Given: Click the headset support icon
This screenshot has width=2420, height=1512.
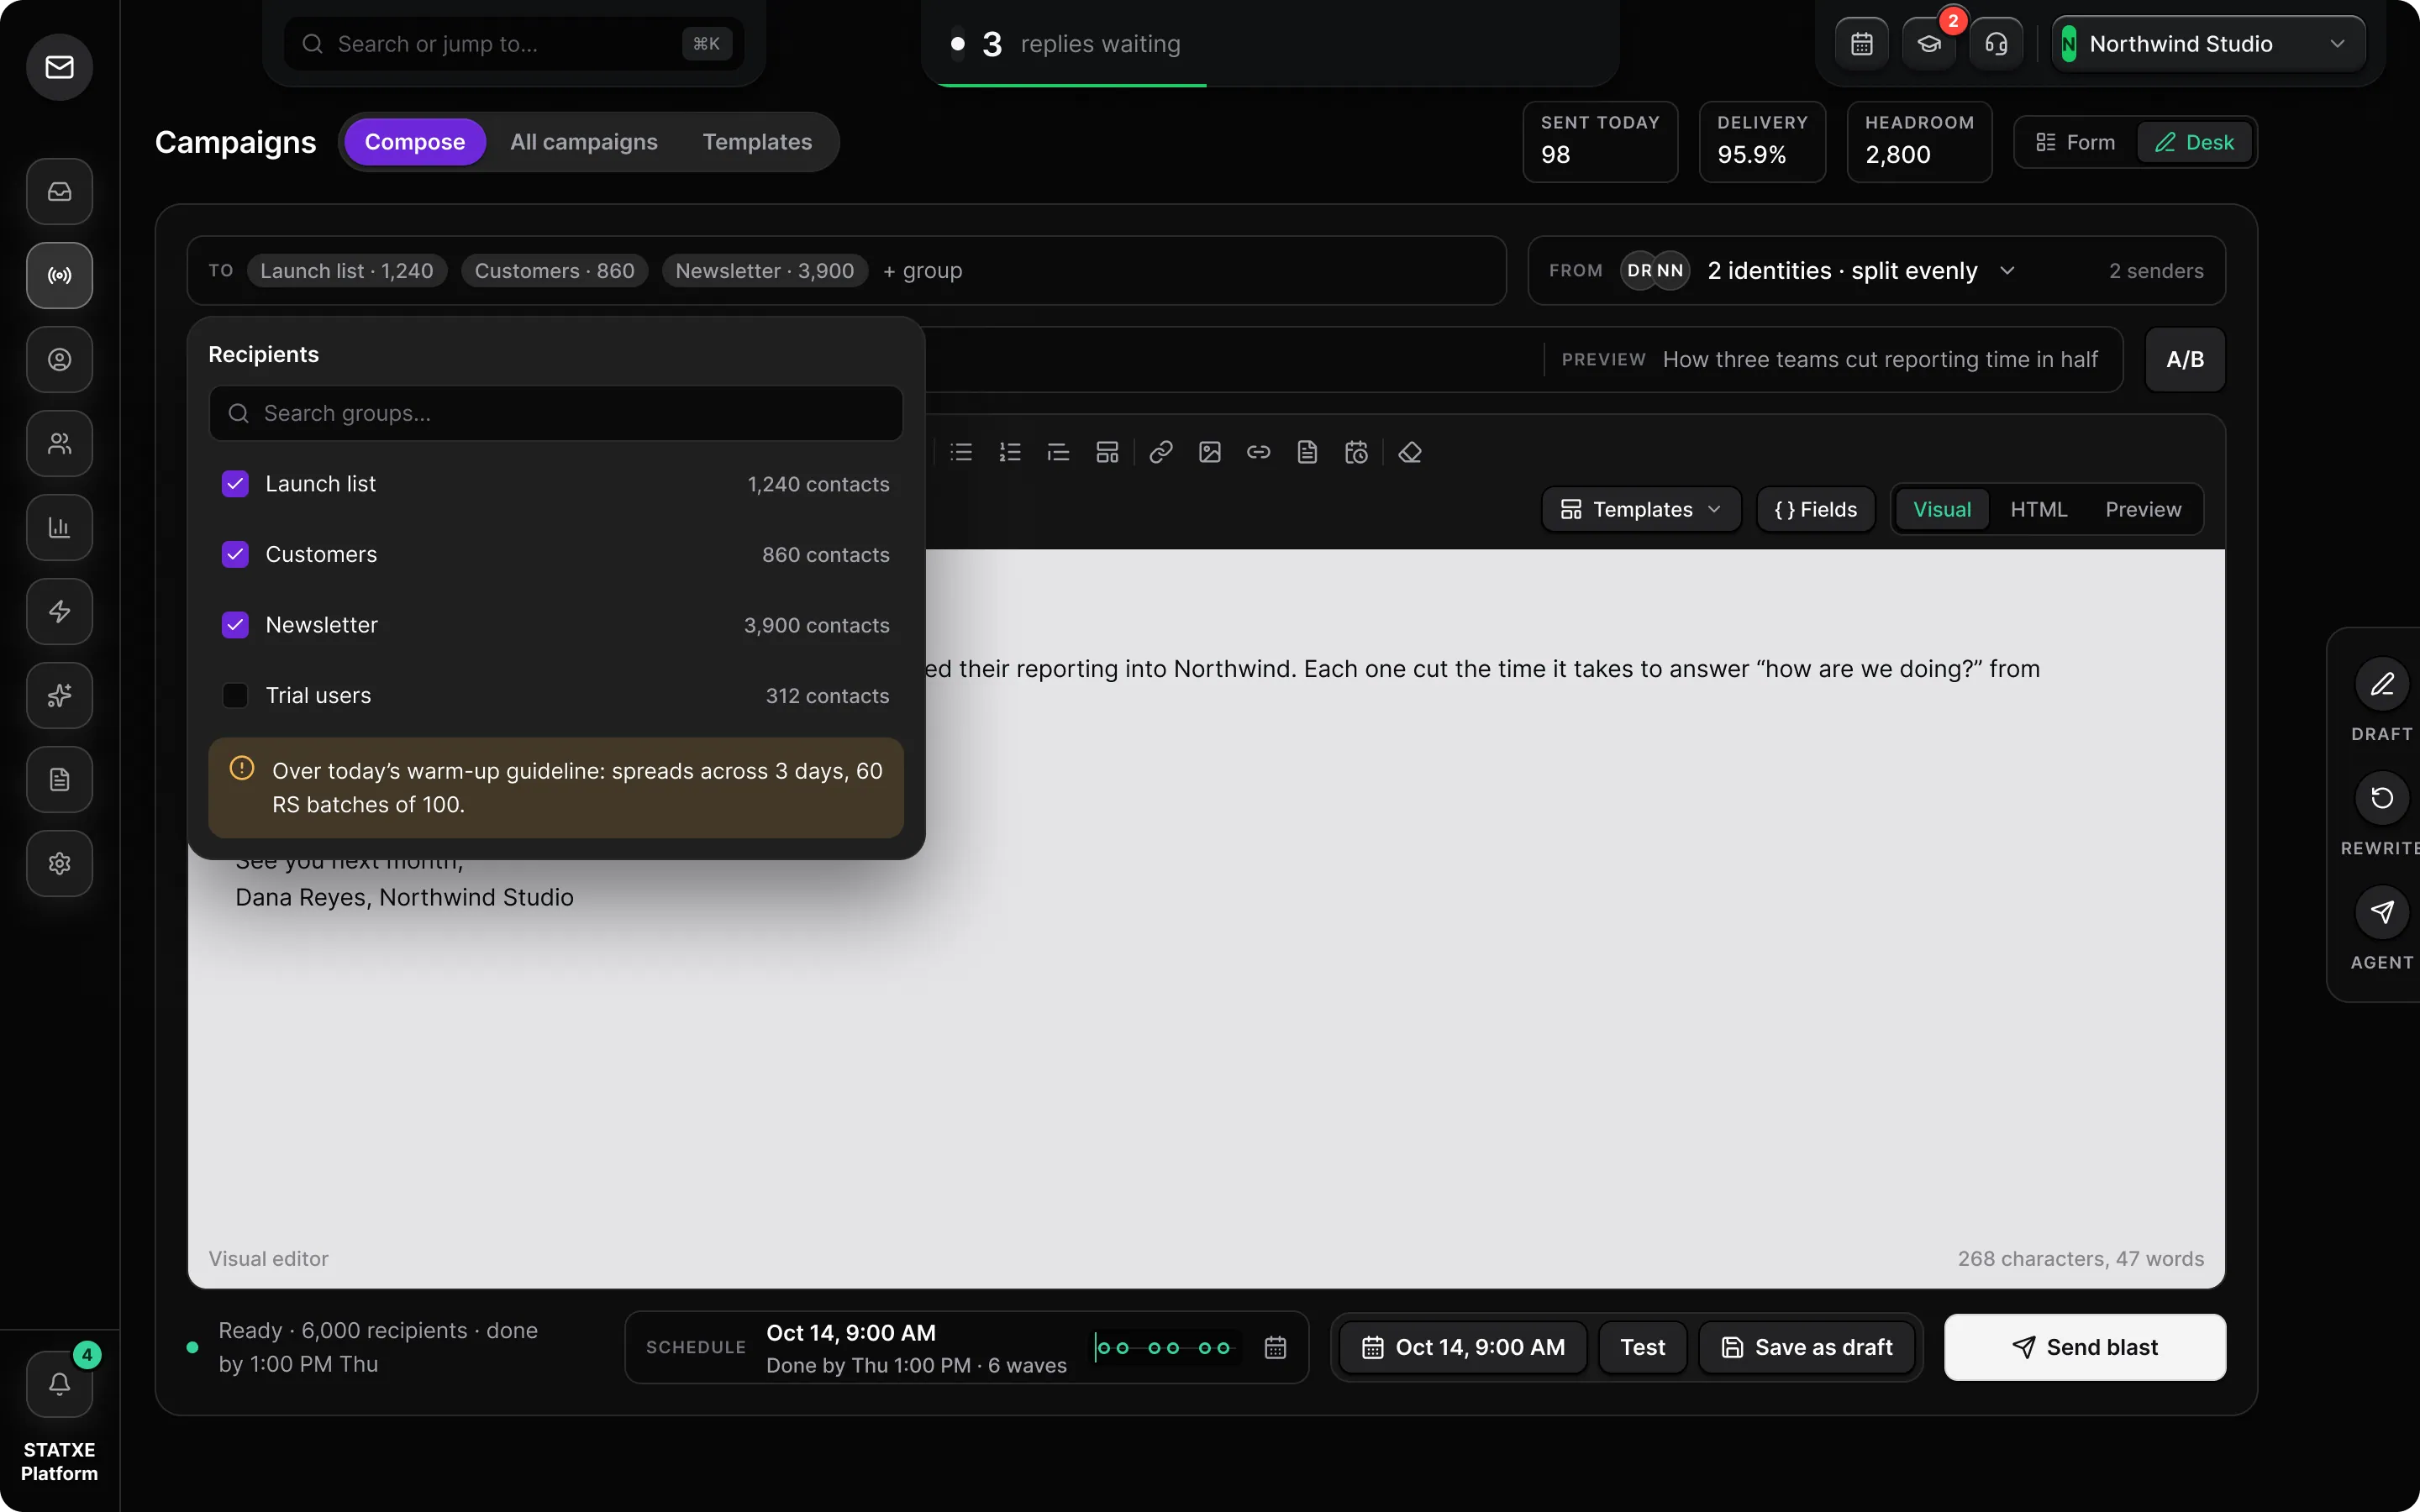Looking at the screenshot, I should click(x=1996, y=44).
